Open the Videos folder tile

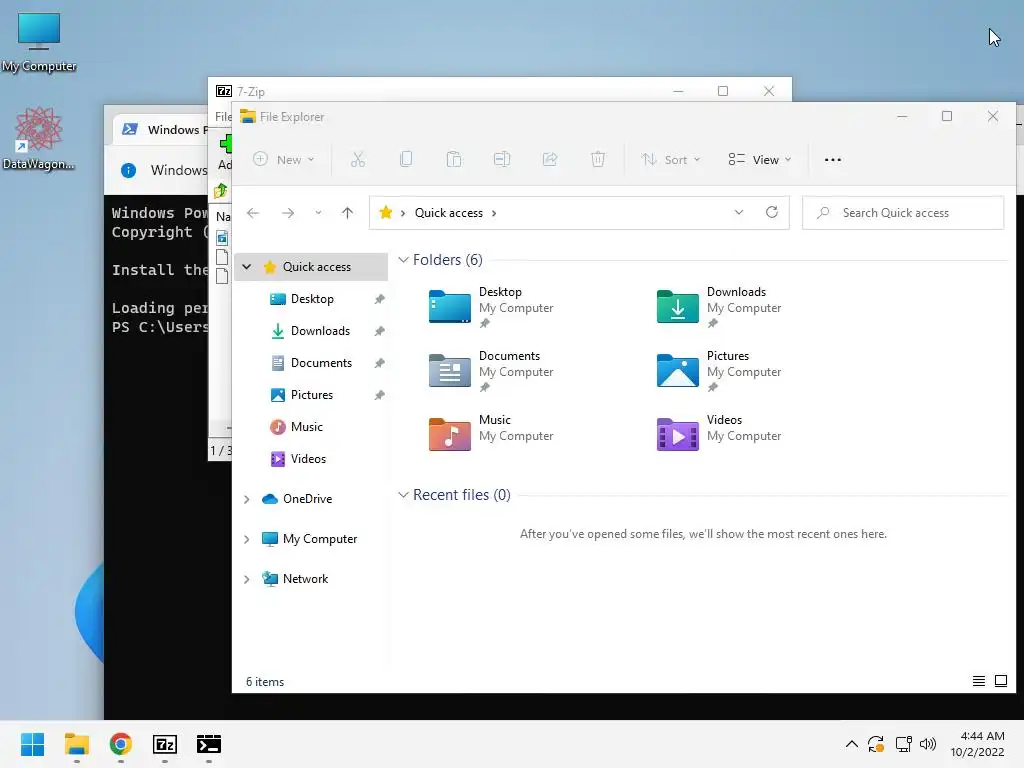(719, 434)
